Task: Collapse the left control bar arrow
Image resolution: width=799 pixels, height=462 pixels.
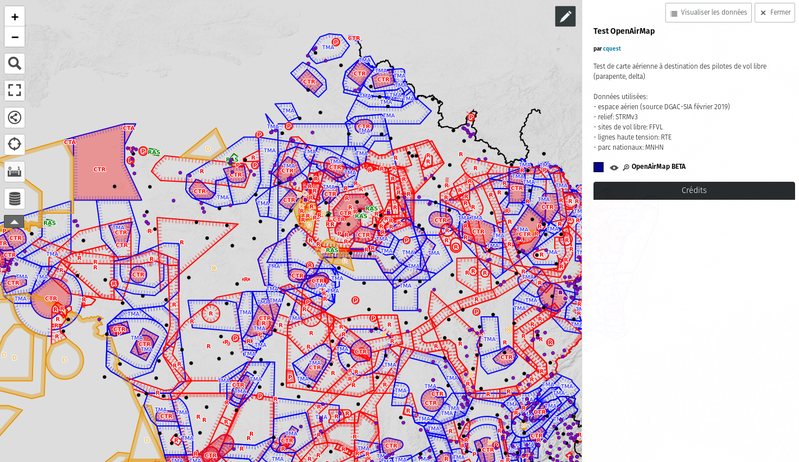Action: tap(14, 222)
